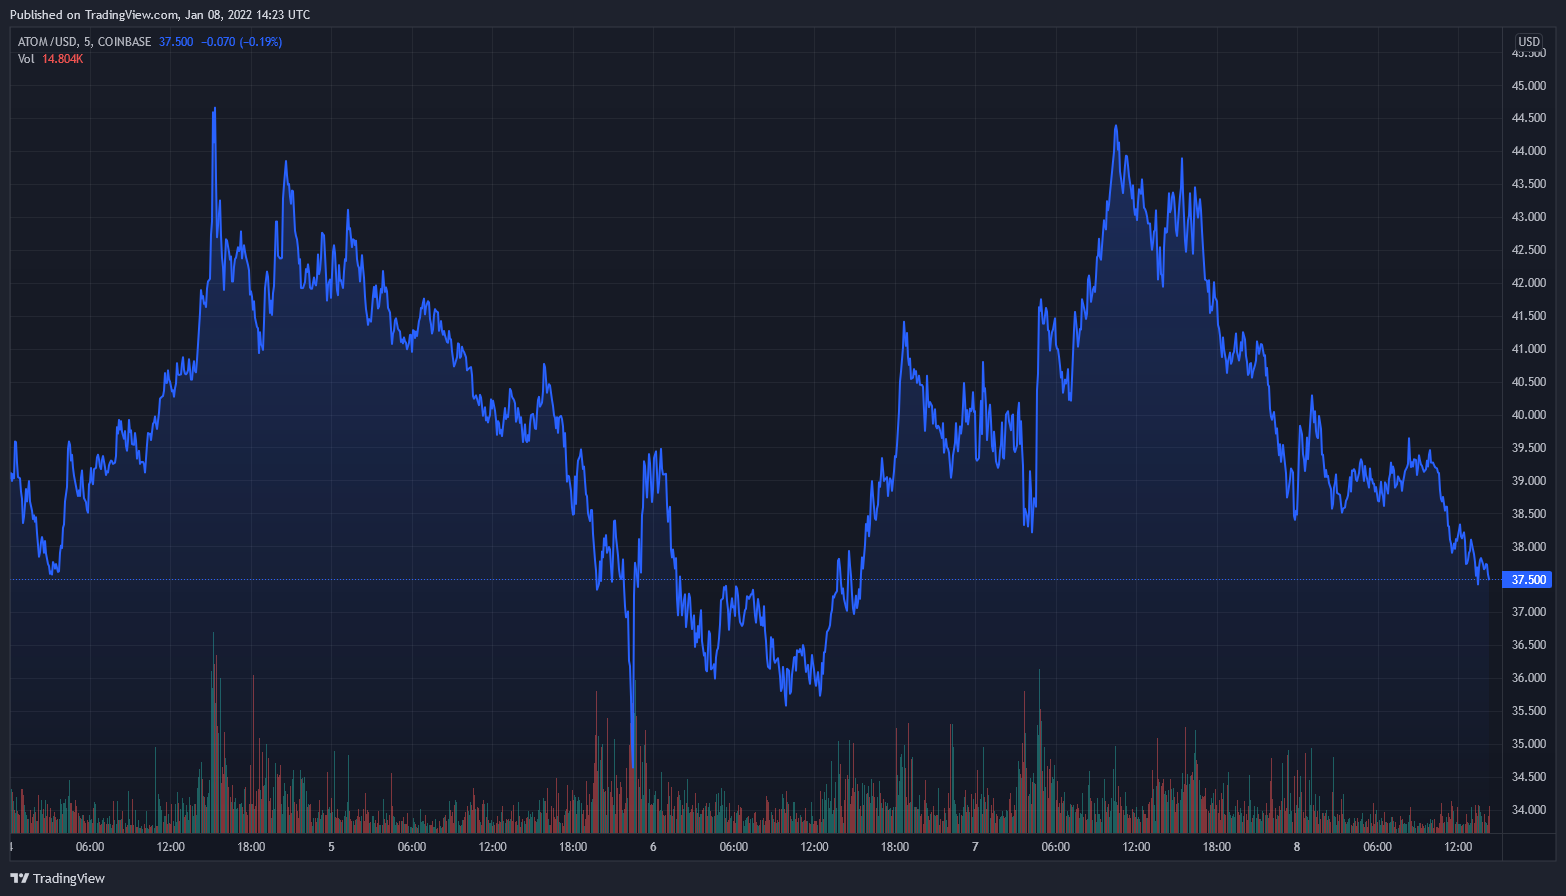Click the 18:00 time label following day 7

pos(1216,847)
